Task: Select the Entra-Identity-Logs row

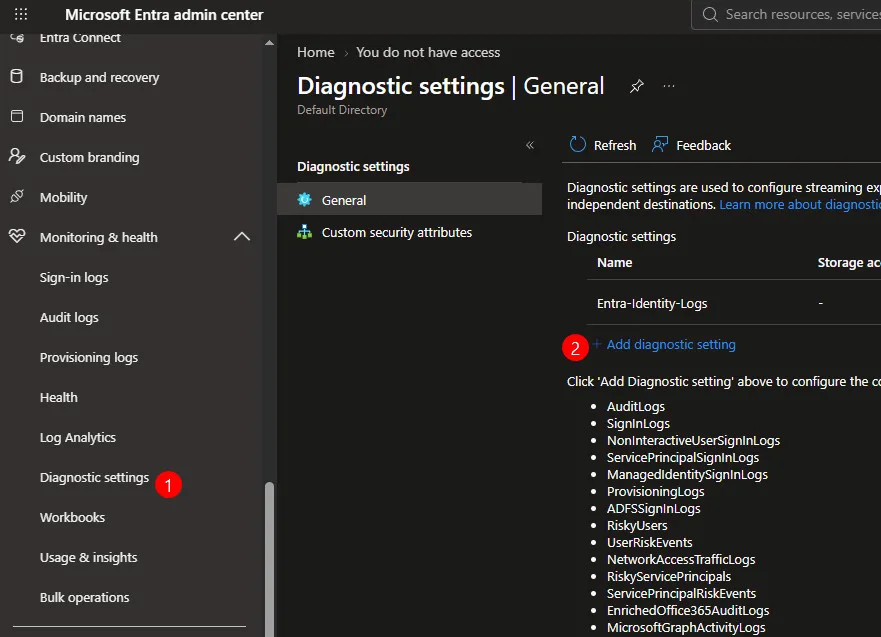Action: pos(734,303)
